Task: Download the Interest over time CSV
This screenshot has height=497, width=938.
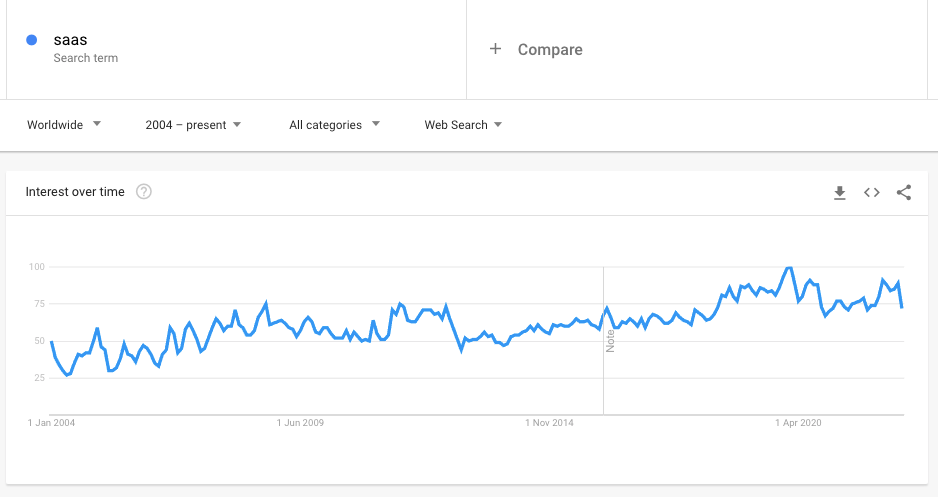Action: 840,193
